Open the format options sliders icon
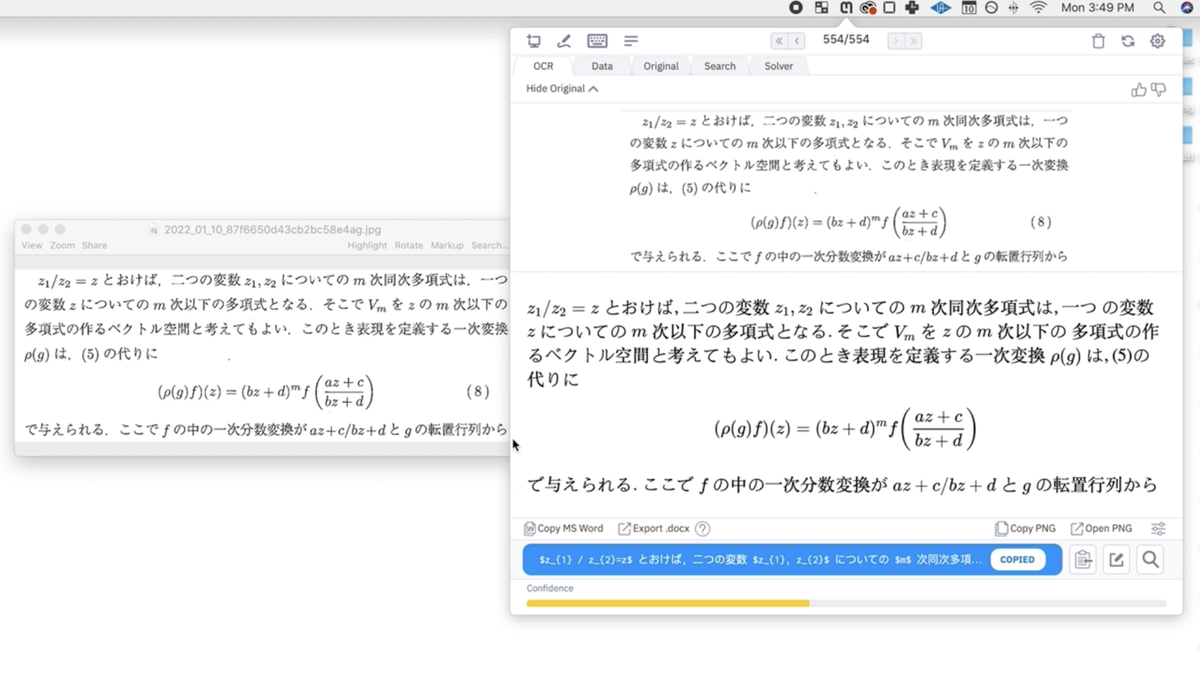Image resolution: width=1200 pixels, height=674 pixels. click(x=1158, y=529)
